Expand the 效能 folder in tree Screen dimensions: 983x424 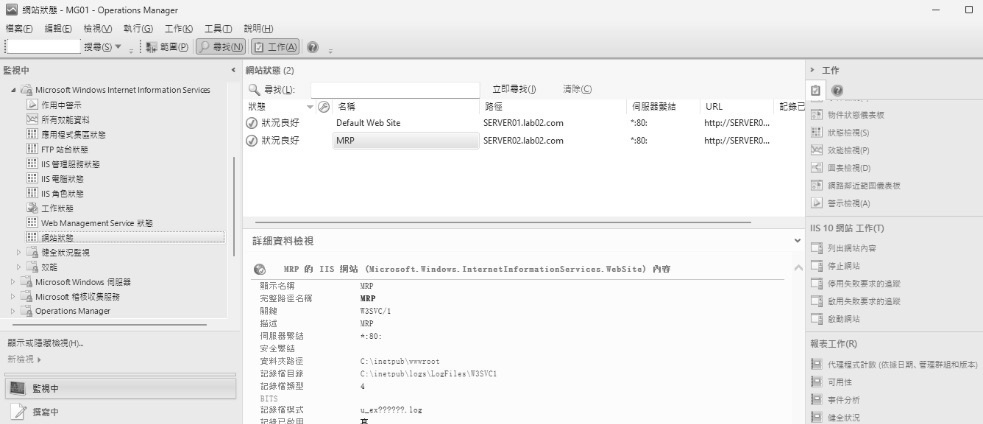tap(19, 267)
